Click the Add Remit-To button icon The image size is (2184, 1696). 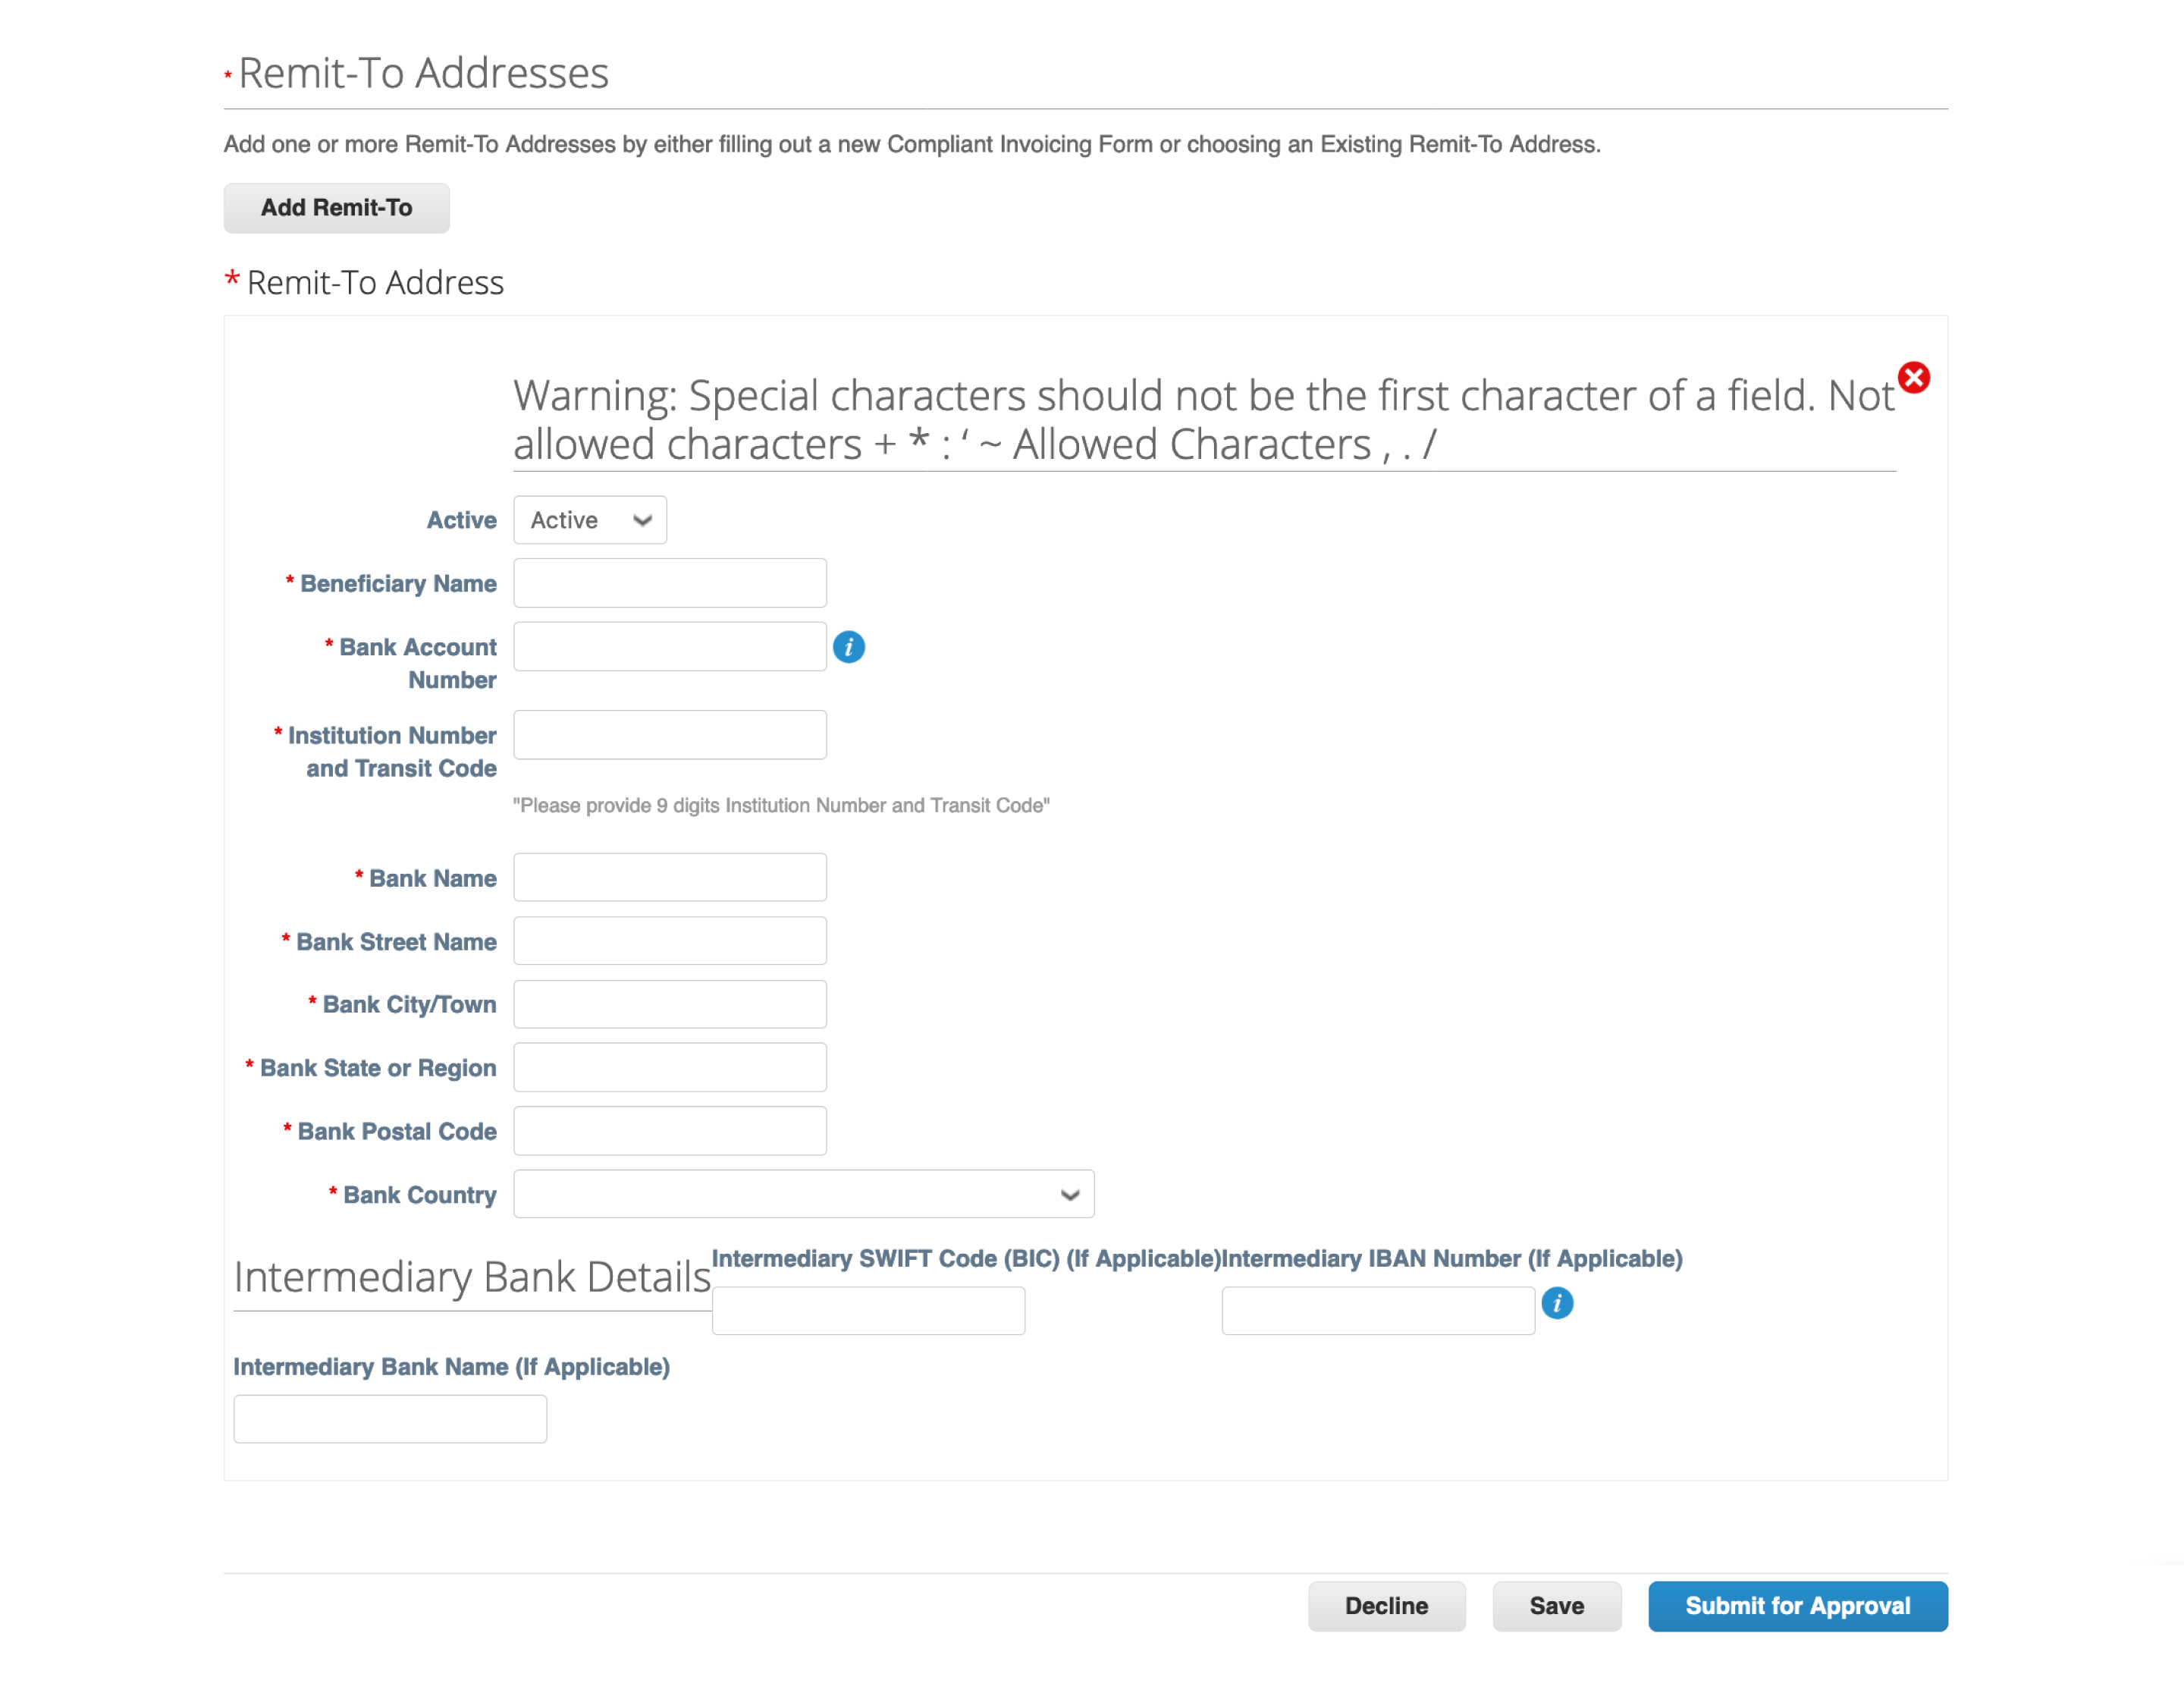337,207
